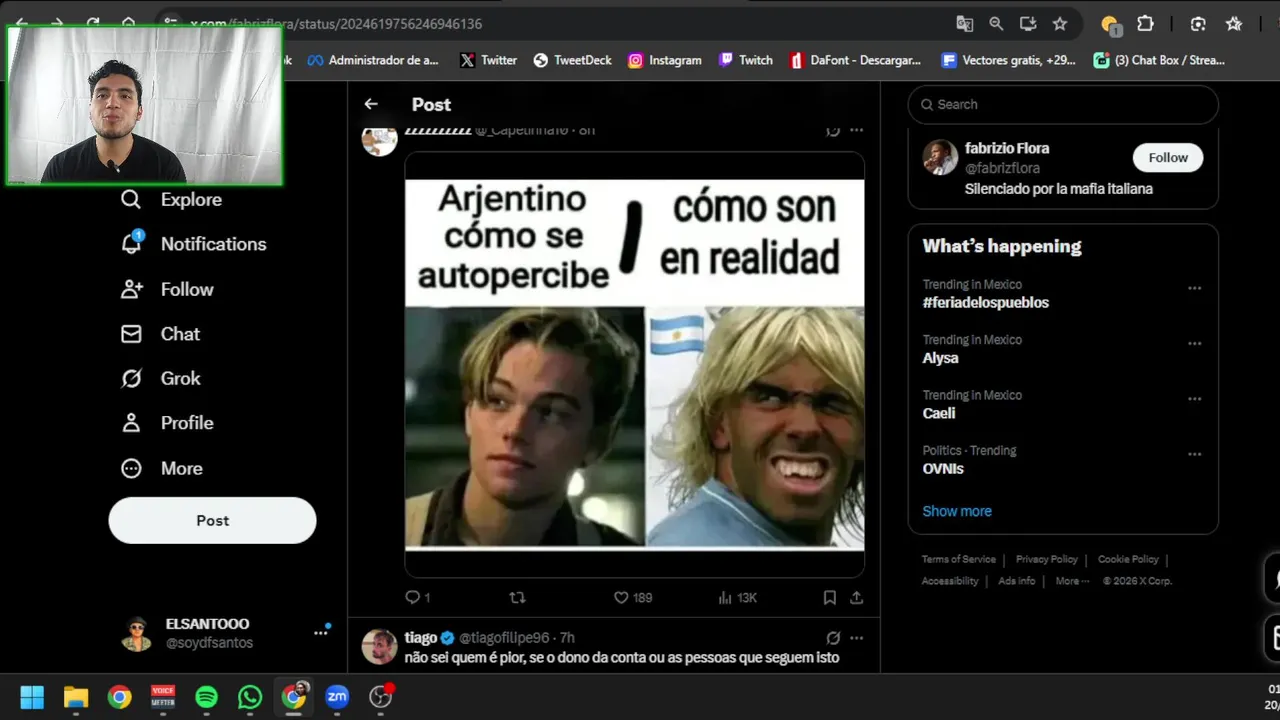The height and width of the screenshot is (720, 1280).
Task: Open the Arjentino meme image
Action: click(634, 364)
